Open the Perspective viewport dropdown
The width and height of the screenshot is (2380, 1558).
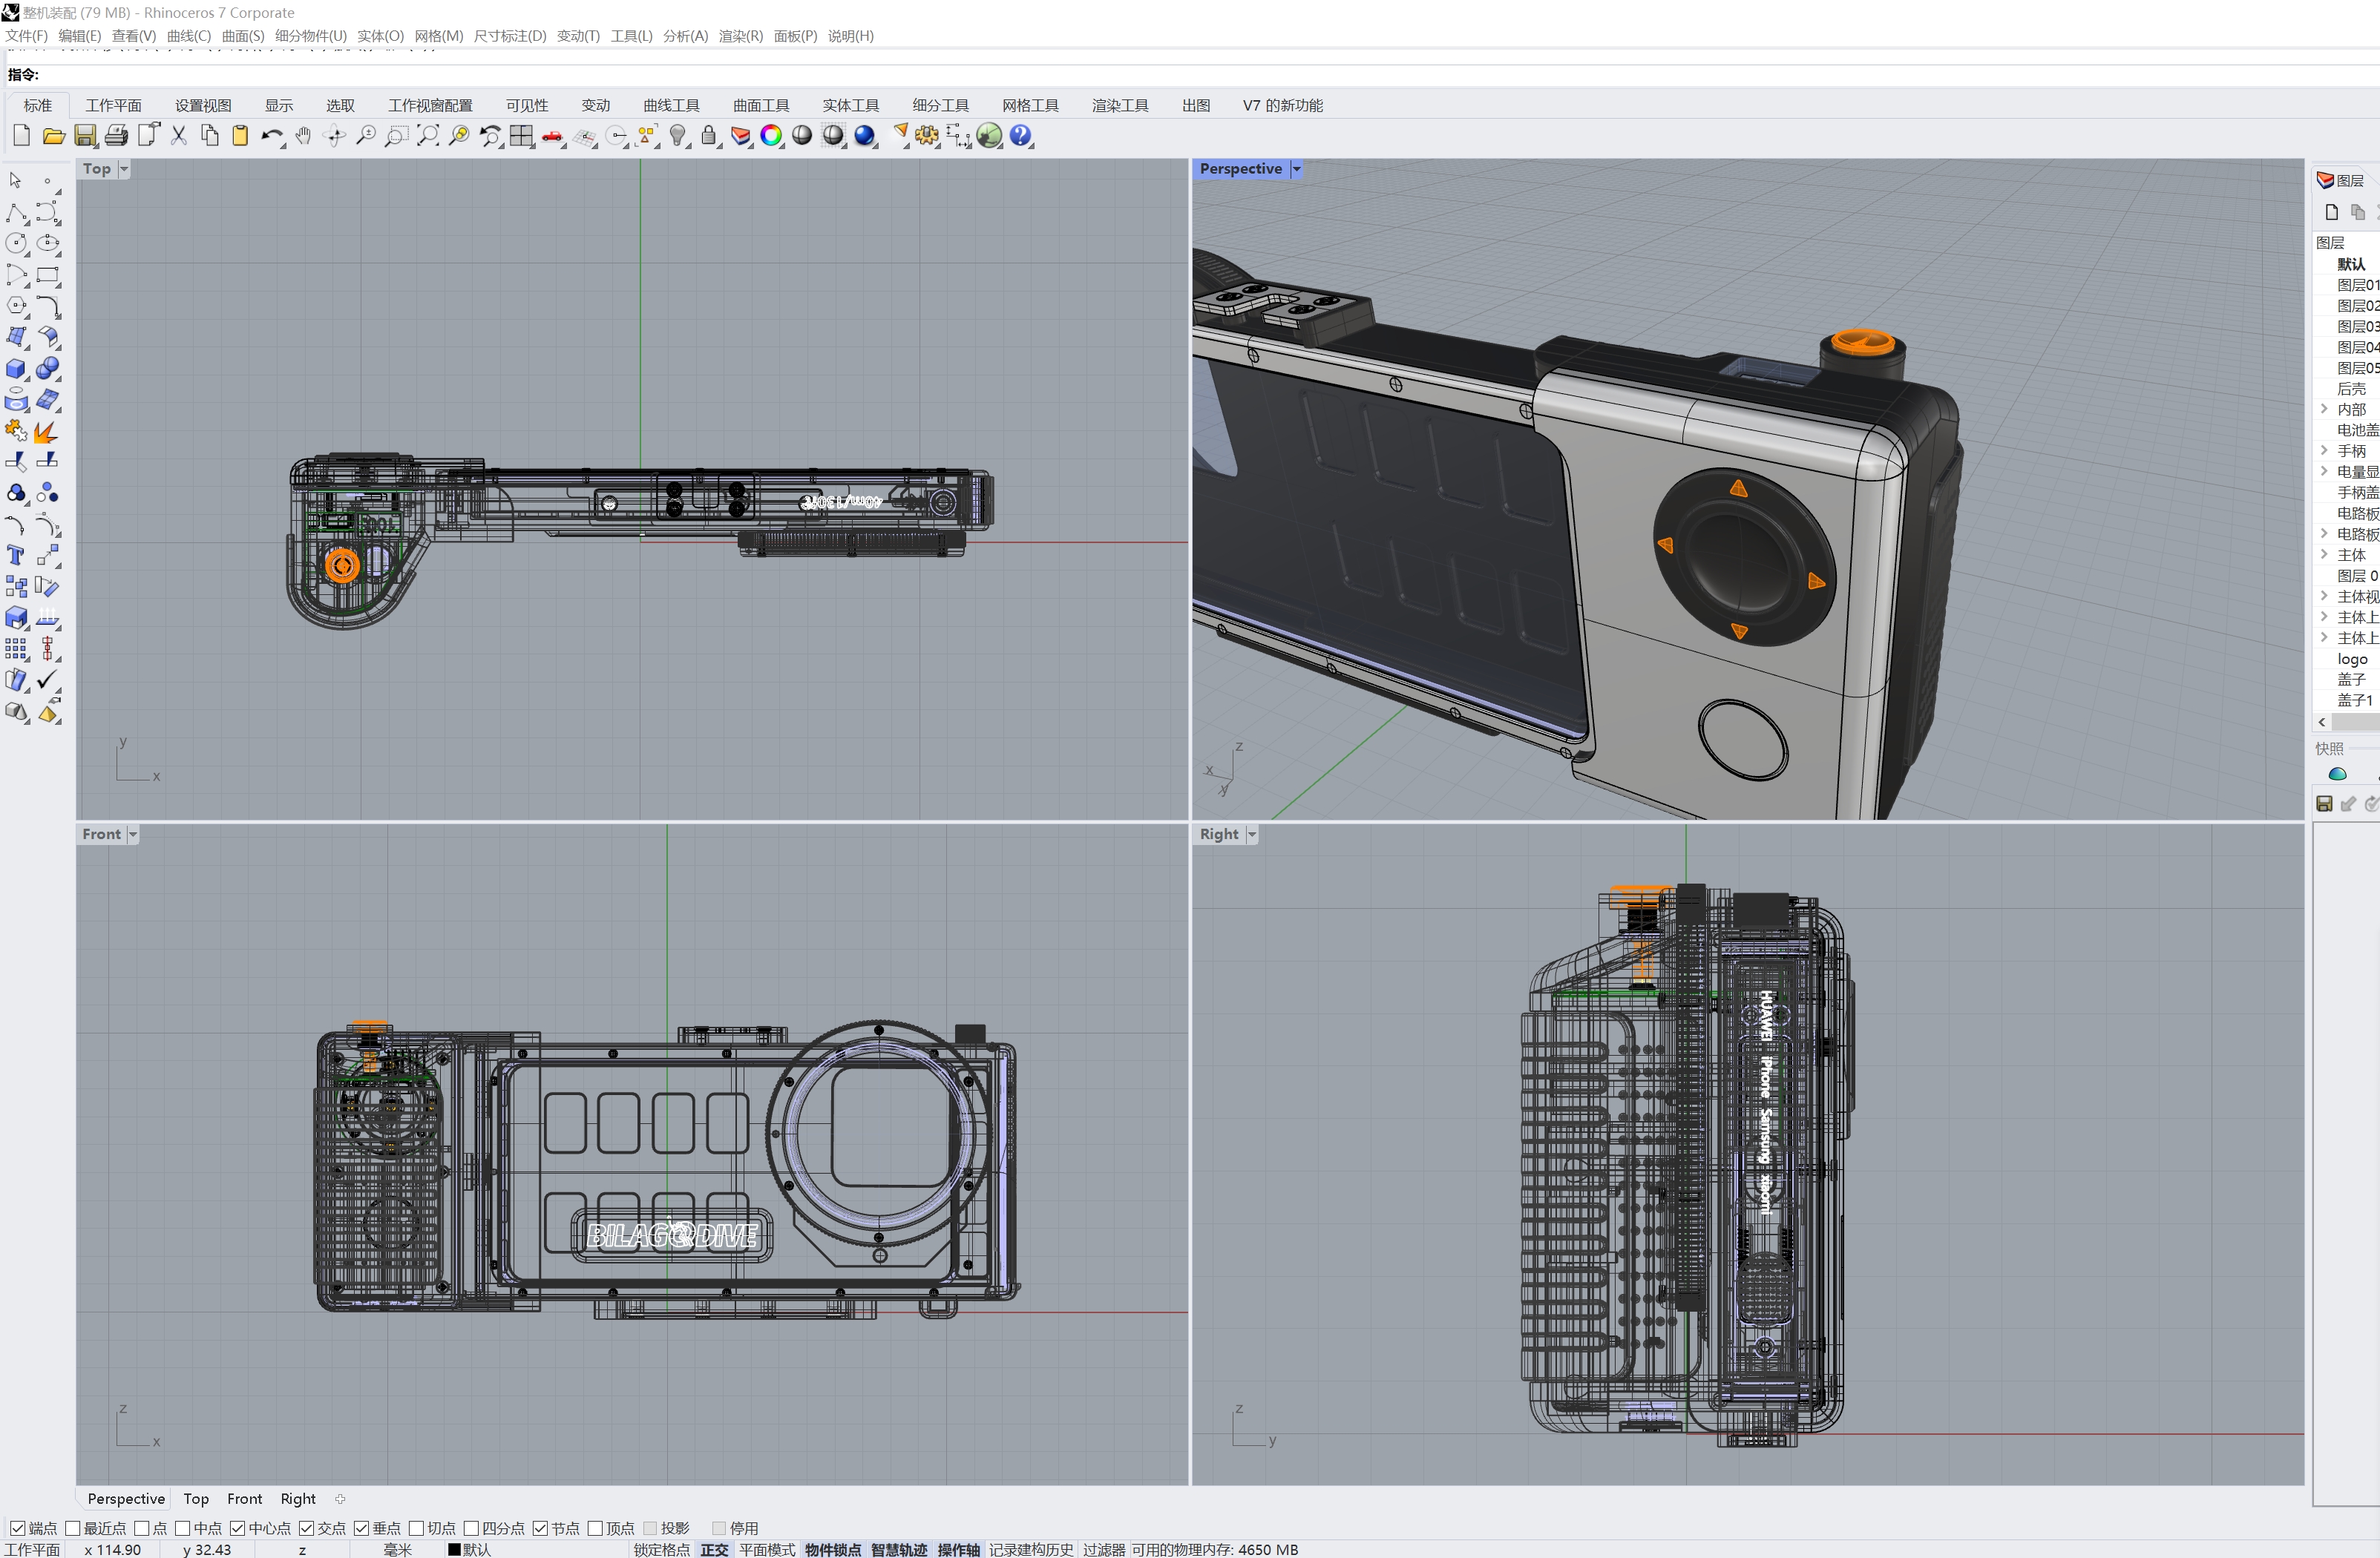[x=1296, y=168]
